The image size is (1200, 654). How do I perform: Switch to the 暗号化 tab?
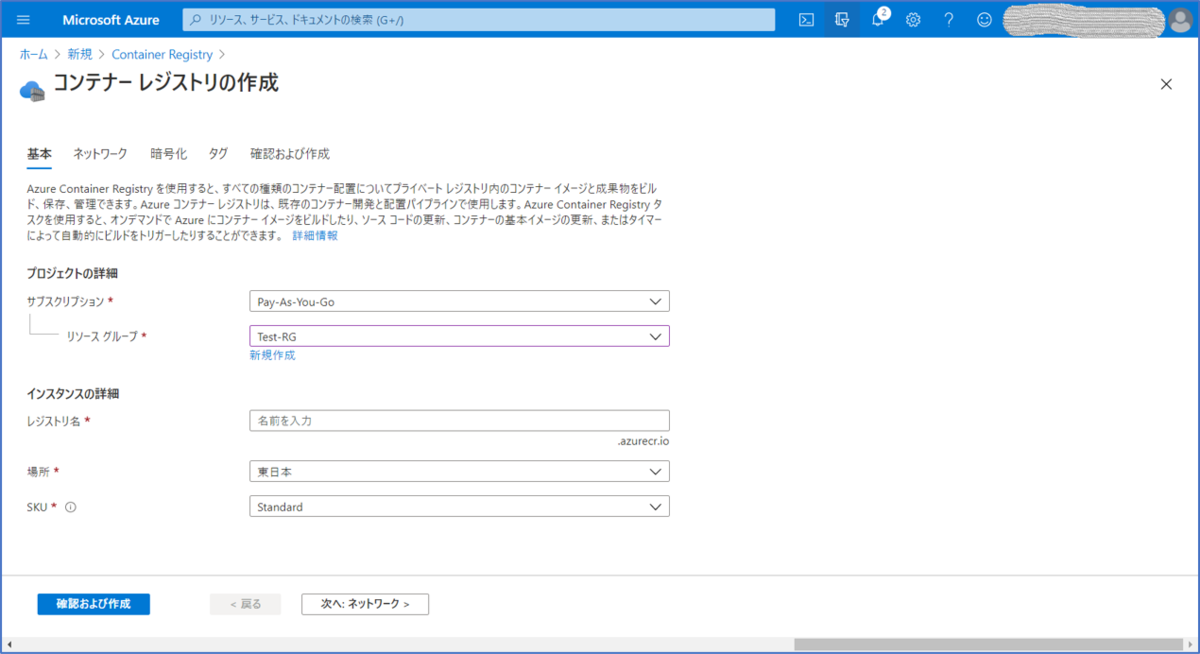click(x=168, y=154)
